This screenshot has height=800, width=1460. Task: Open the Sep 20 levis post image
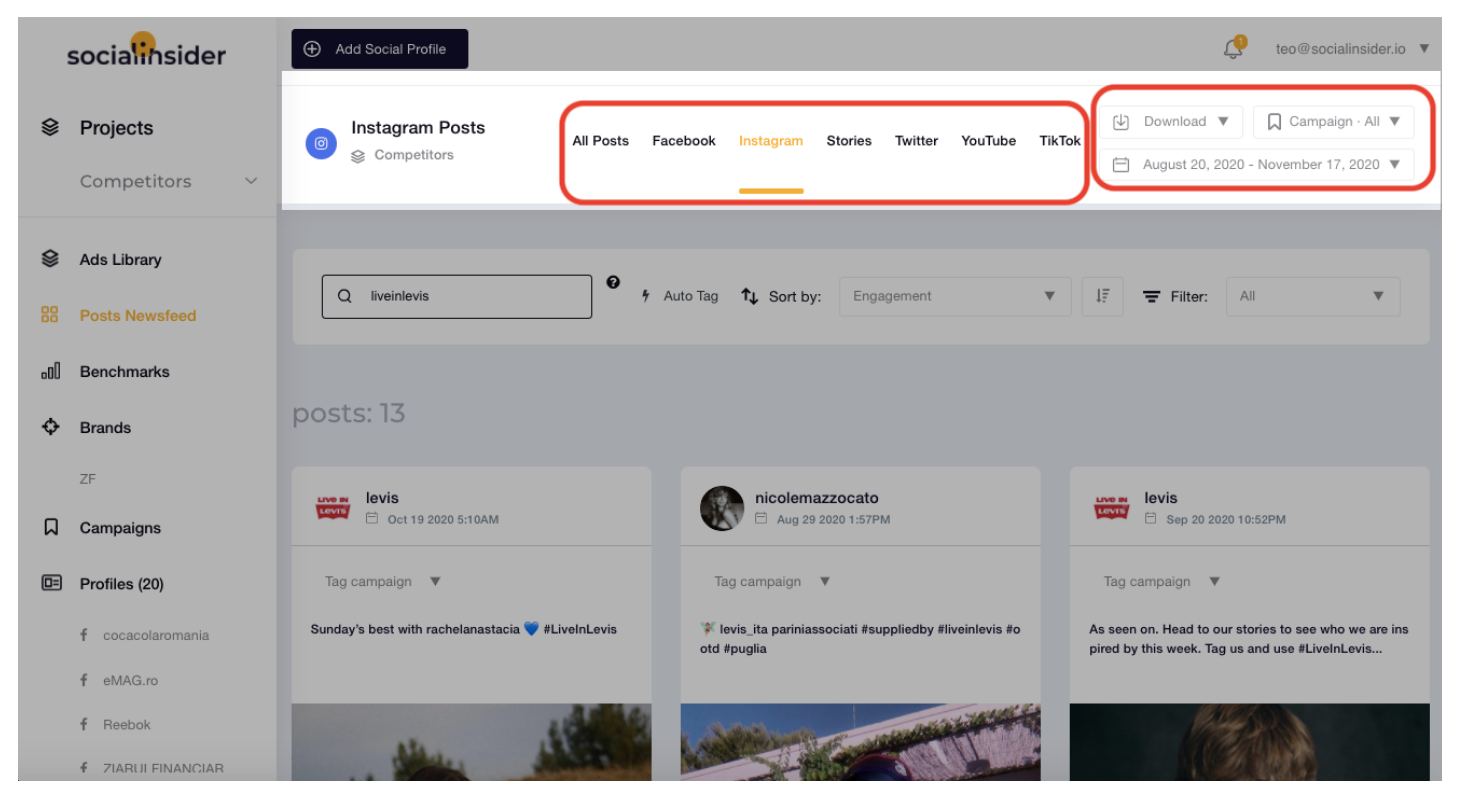point(1249,742)
